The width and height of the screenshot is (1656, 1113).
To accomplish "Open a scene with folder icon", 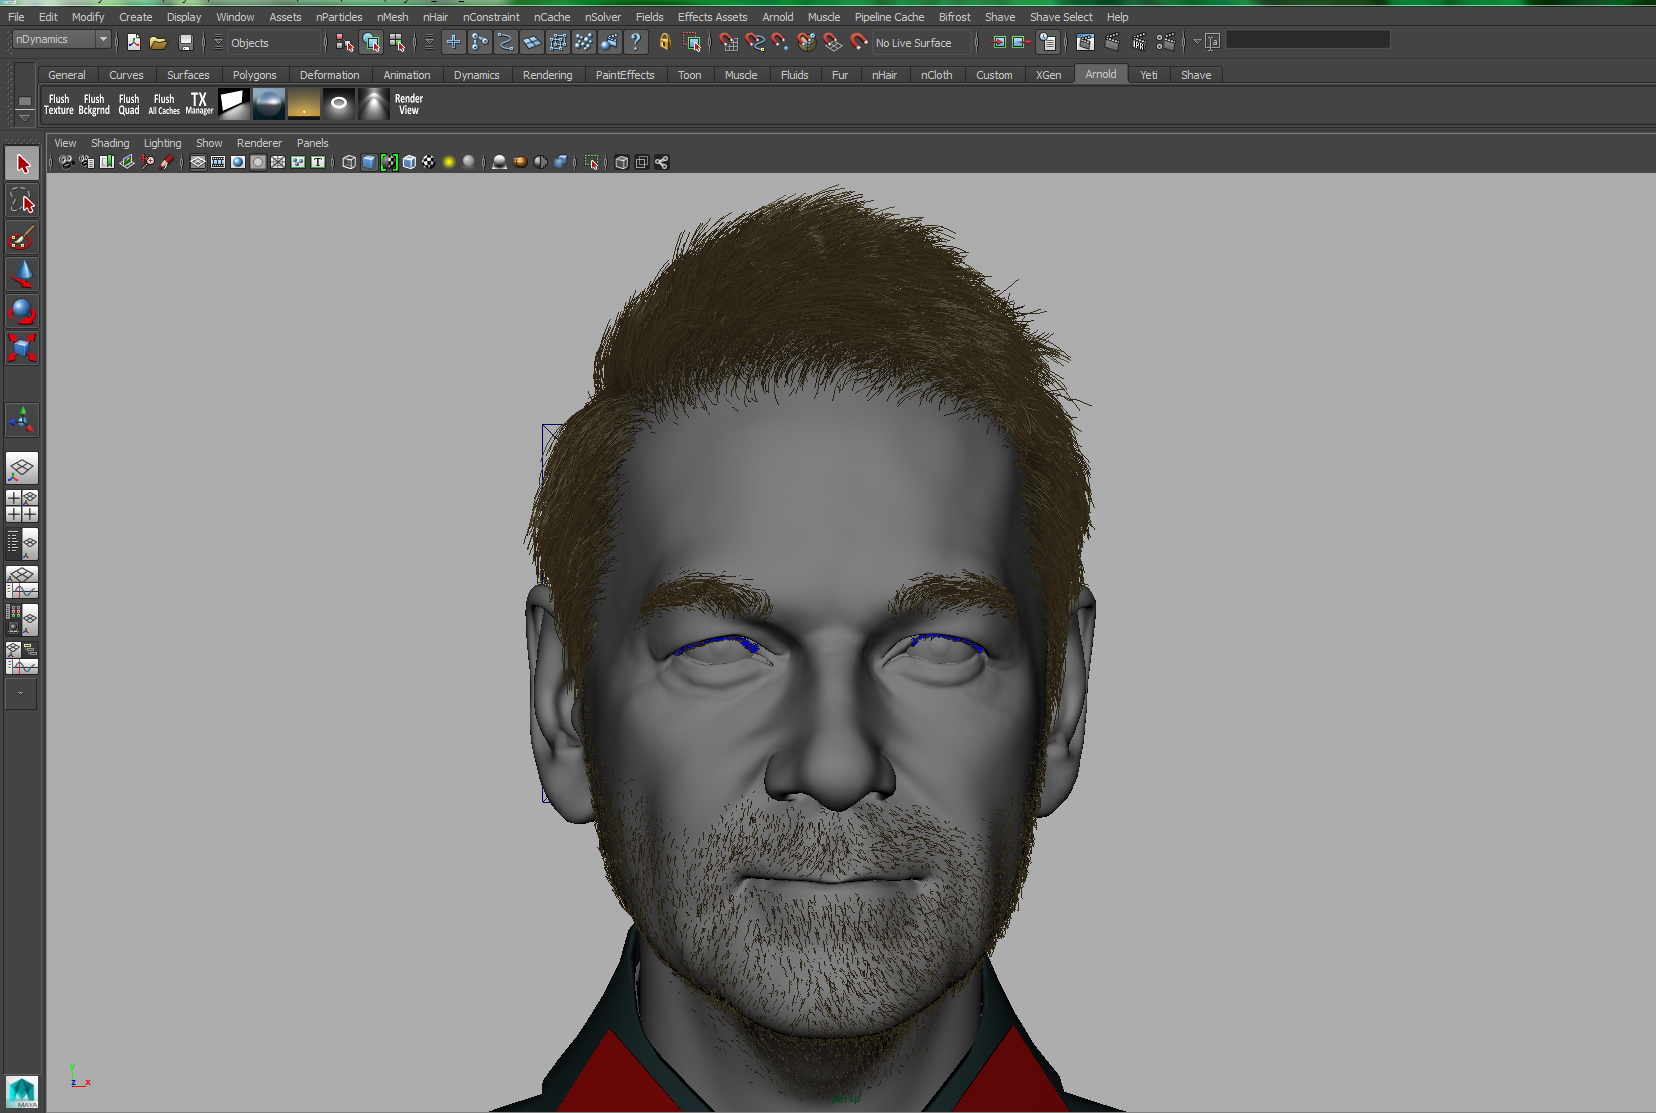I will pyautogui.click(x=158, y=42).
